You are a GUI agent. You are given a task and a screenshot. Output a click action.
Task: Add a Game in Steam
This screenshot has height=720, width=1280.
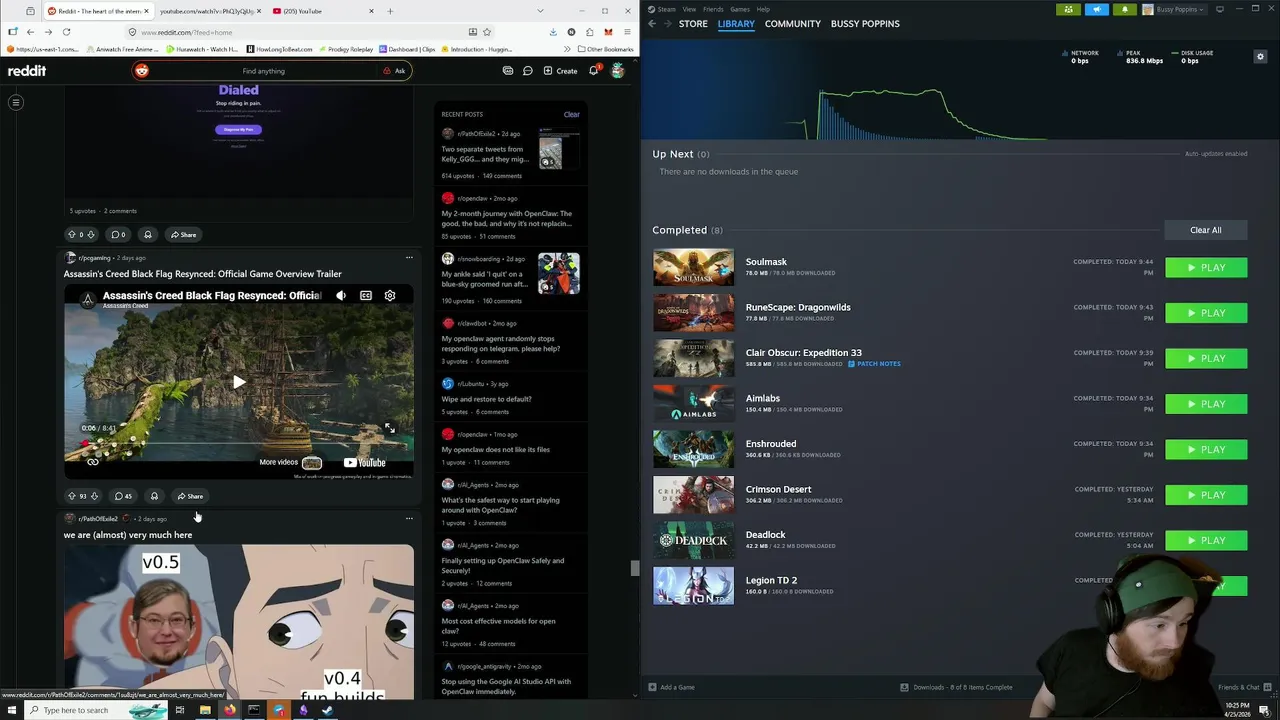tap(671, 687)
